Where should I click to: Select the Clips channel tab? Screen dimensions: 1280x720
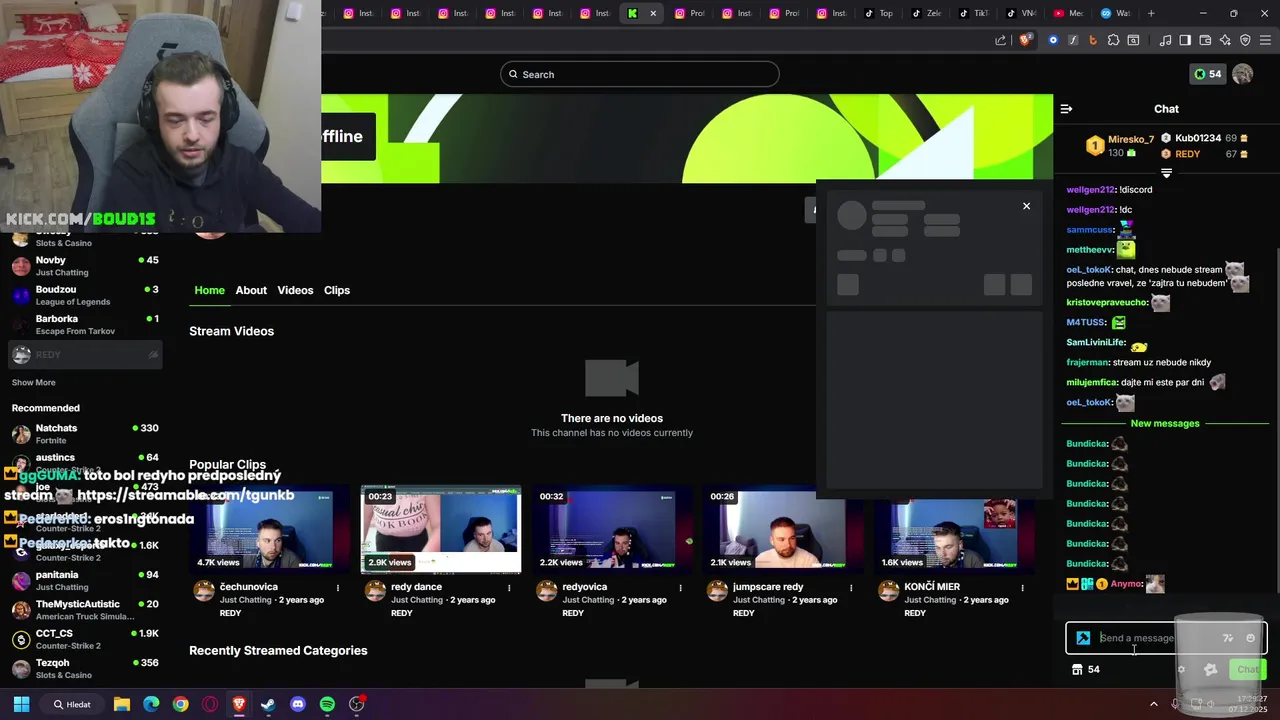click(337, 290)
